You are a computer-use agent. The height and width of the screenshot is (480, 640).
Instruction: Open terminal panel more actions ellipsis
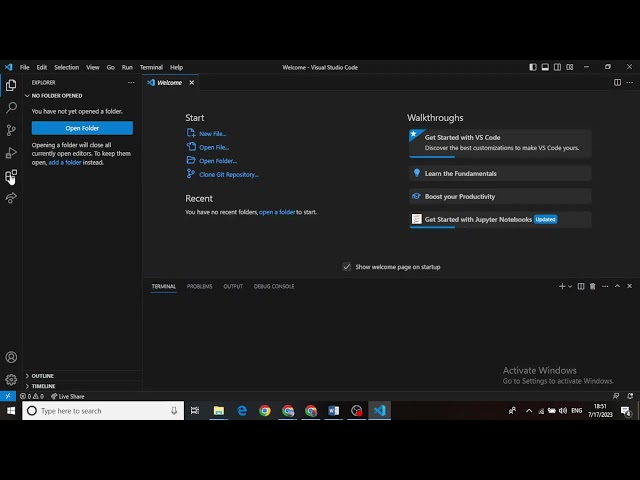[605, 286]
